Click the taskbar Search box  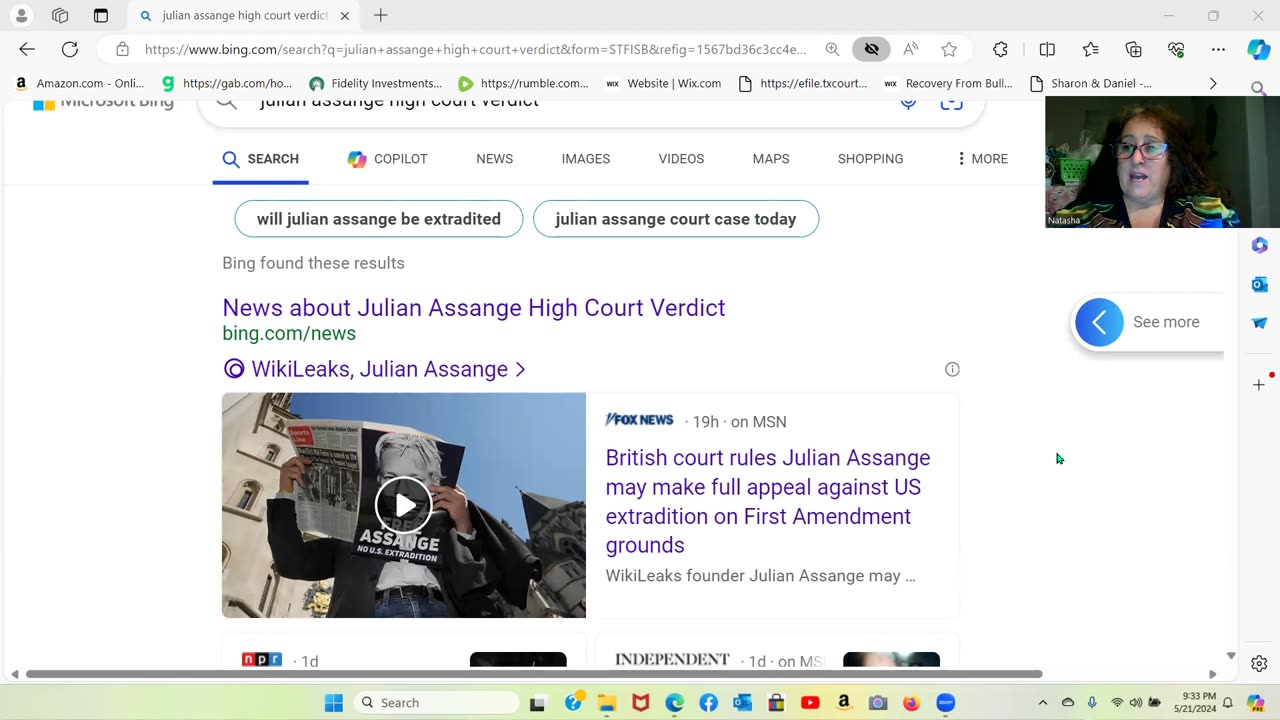click(x=435, y=703)
